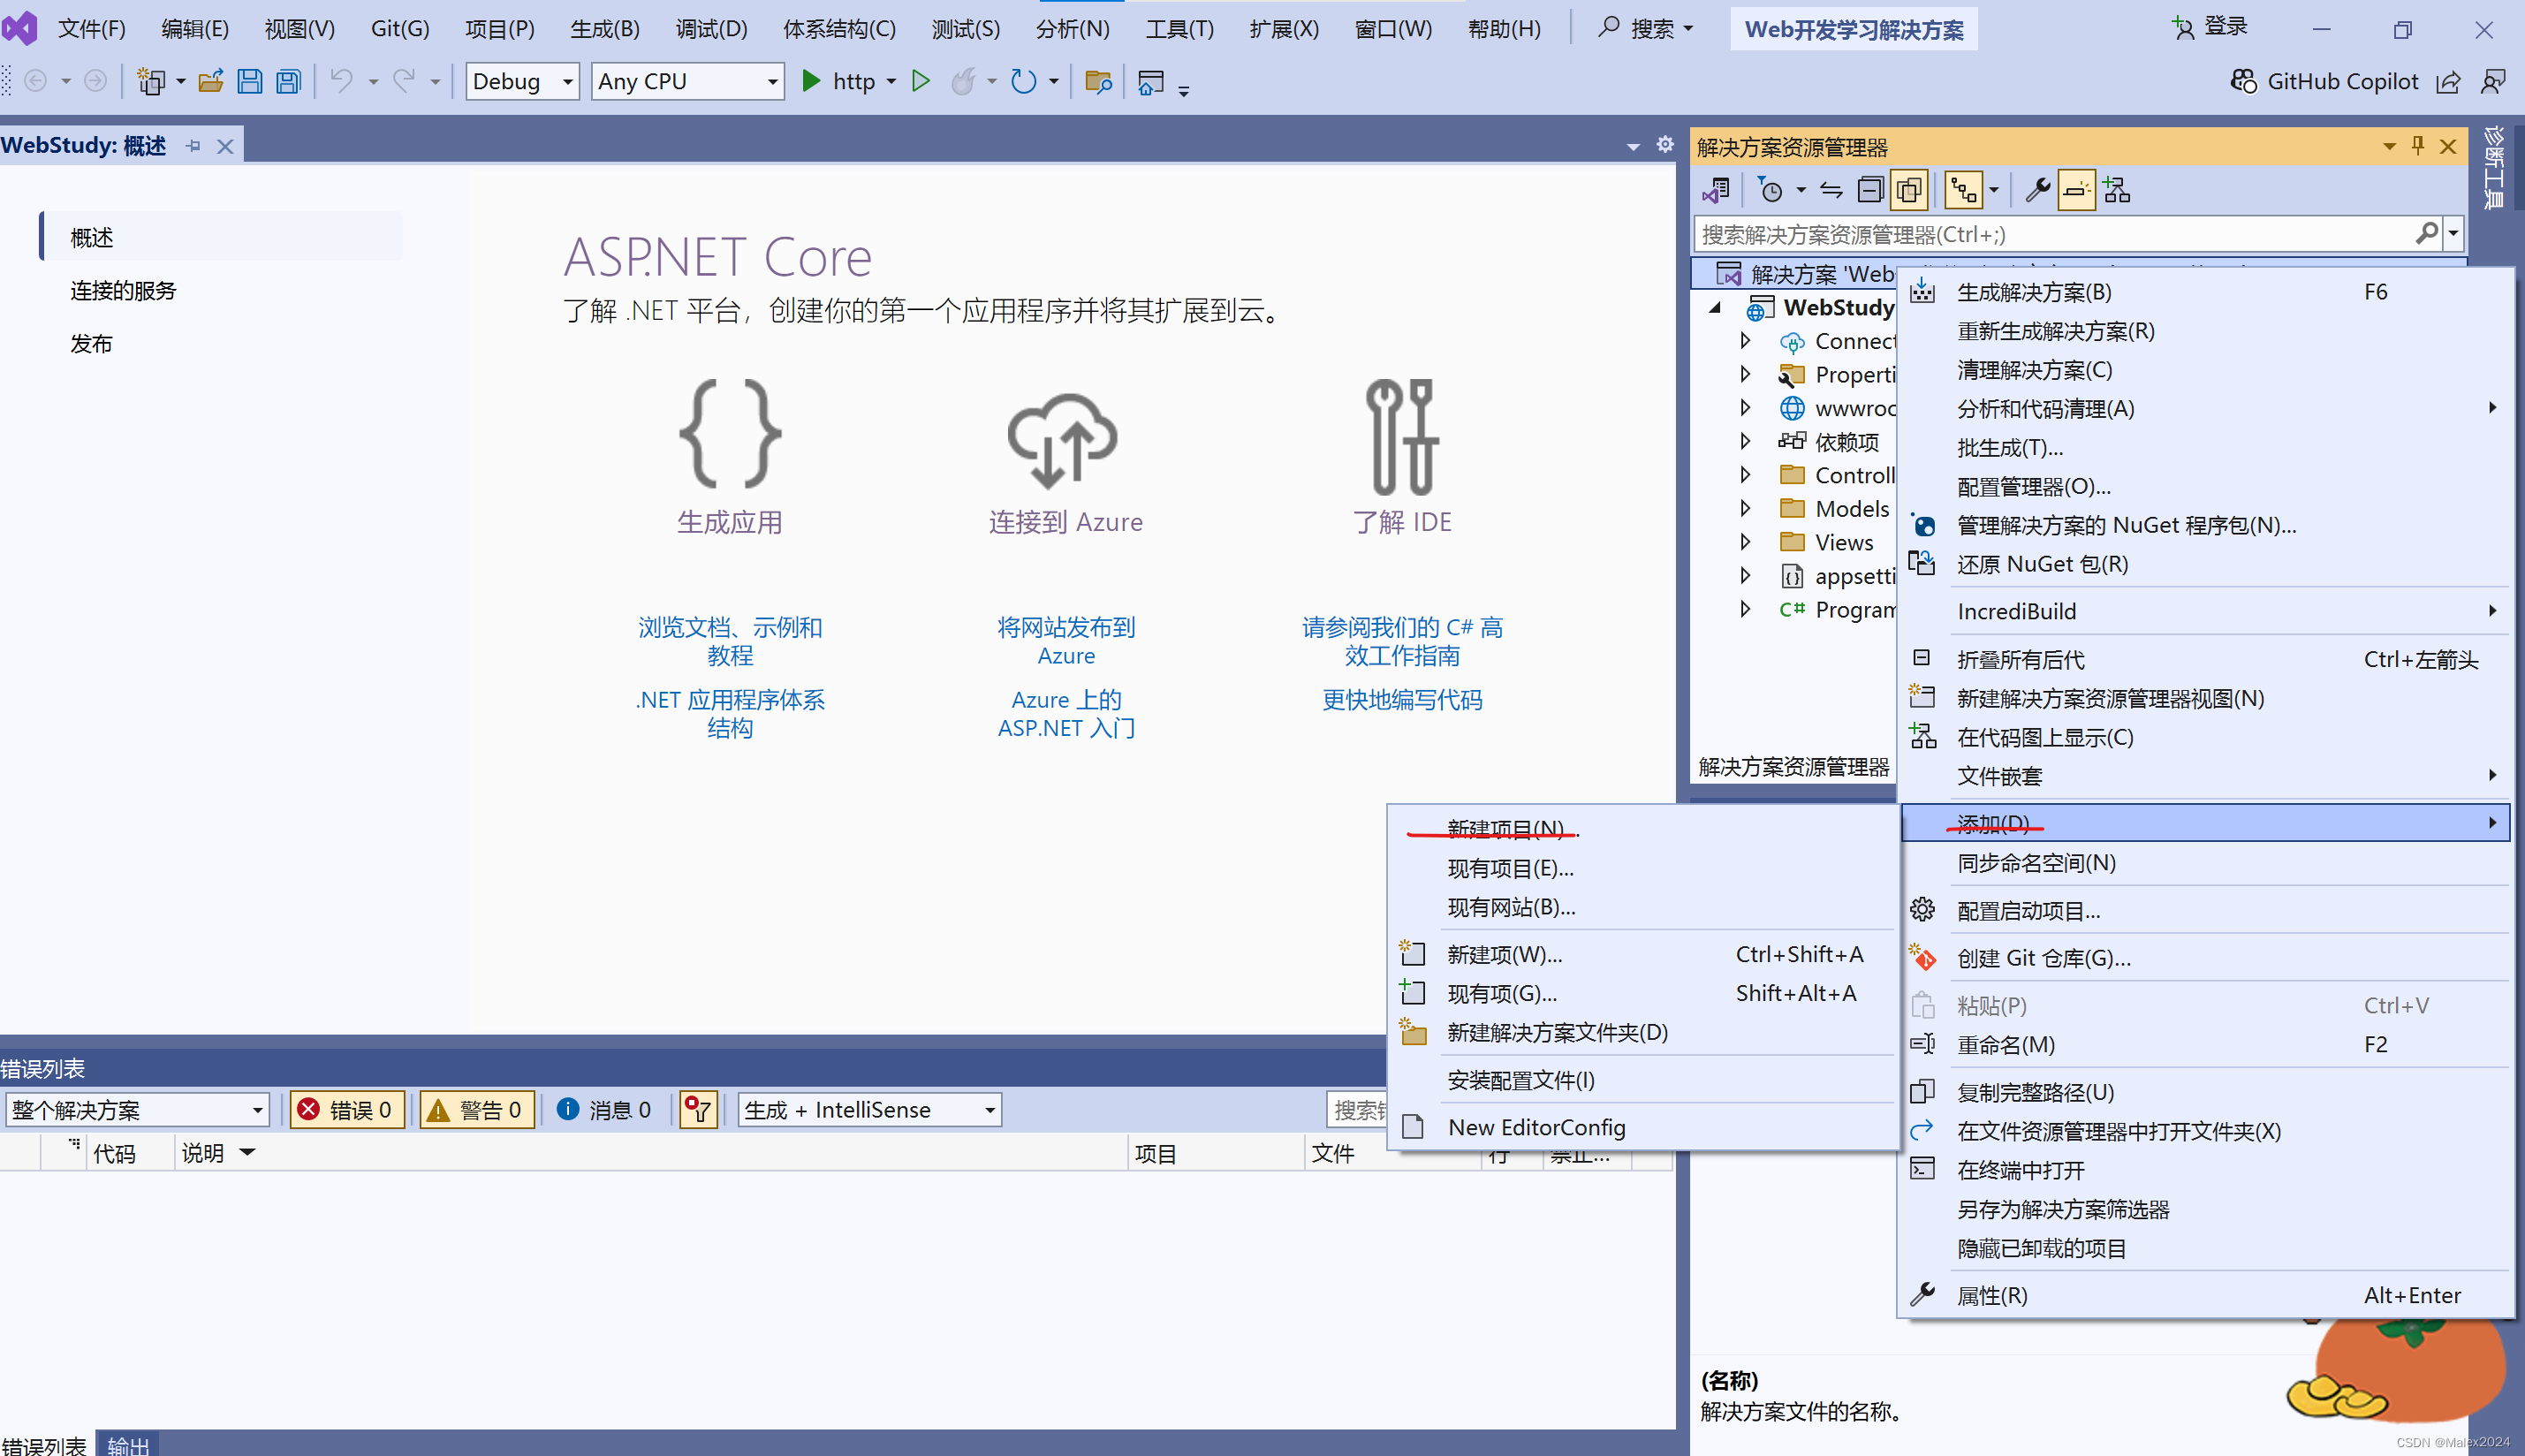
Task: Click Sync with Active Document arrows icon
Action: point(1831,189)
